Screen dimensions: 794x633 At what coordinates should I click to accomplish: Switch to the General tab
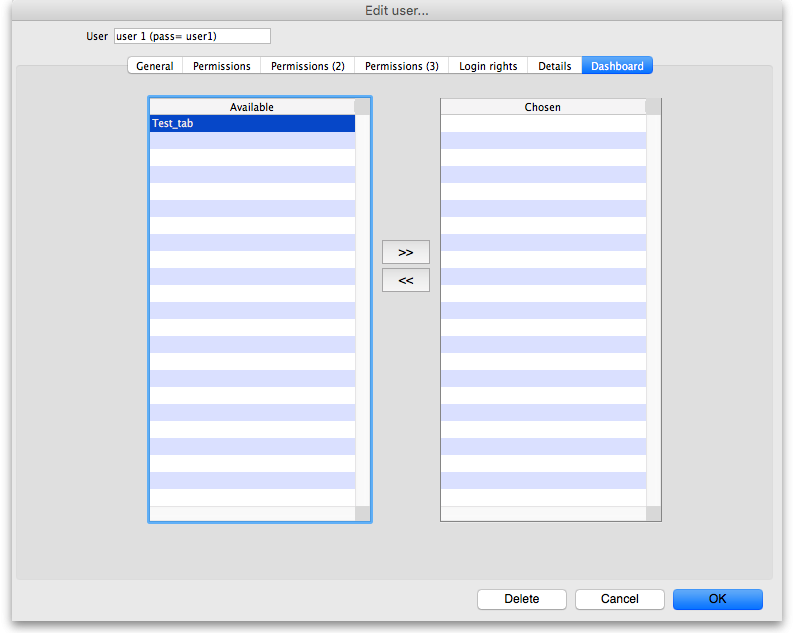155,66
